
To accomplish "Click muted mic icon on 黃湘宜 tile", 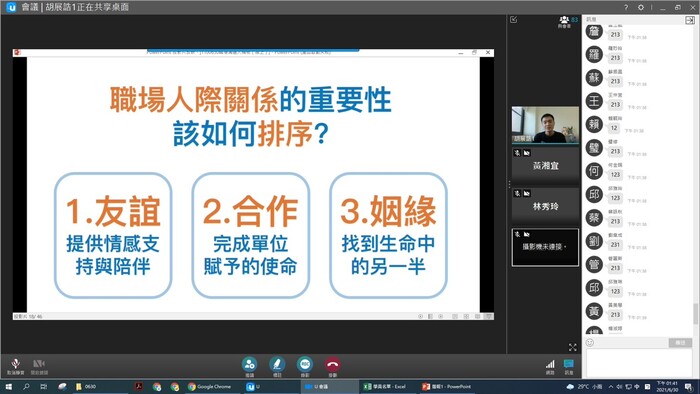I will pyautogui.click(x=517, y=153).
